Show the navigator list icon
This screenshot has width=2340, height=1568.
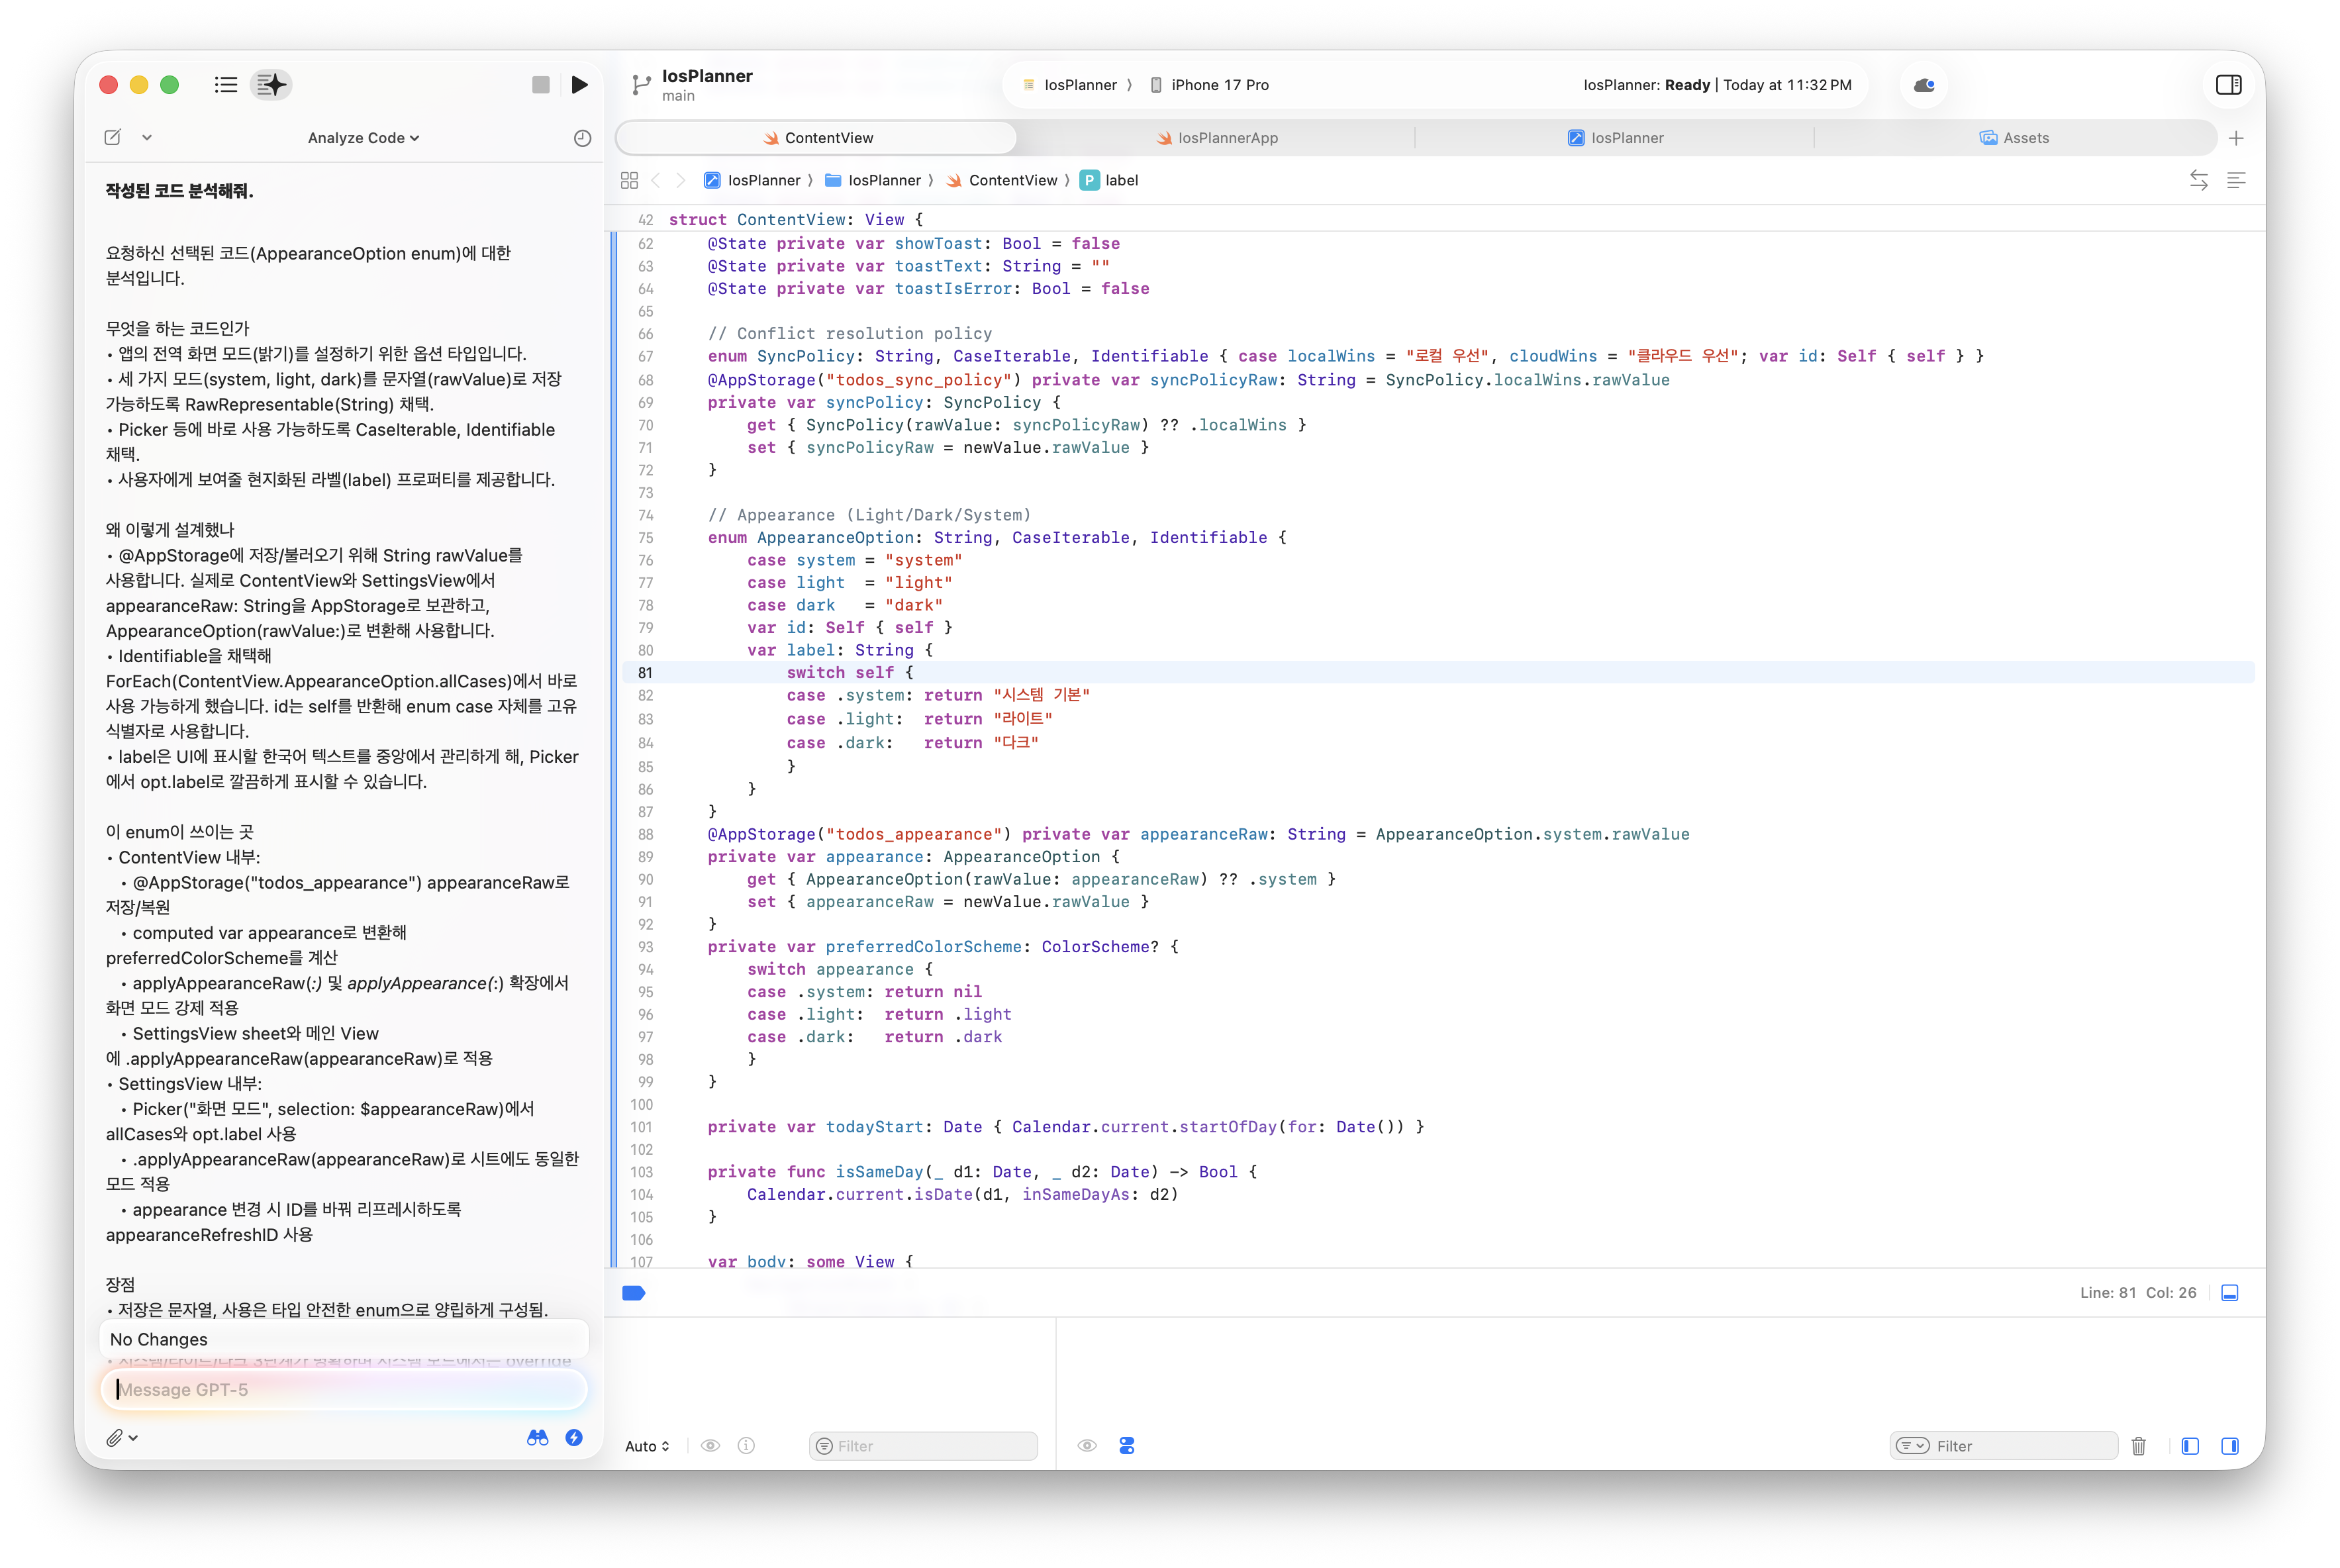click(226, 85)
